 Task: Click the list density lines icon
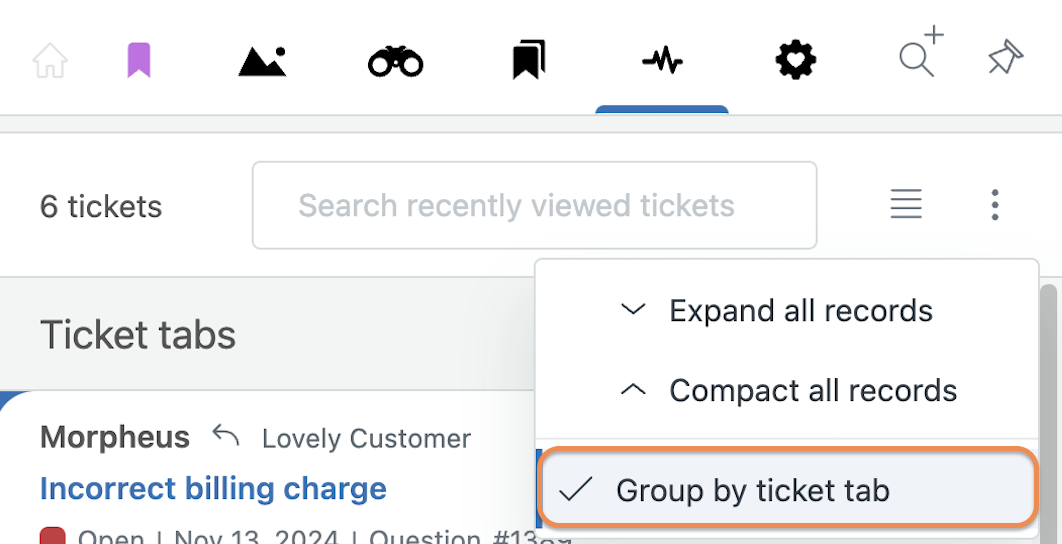click(906, 204)
